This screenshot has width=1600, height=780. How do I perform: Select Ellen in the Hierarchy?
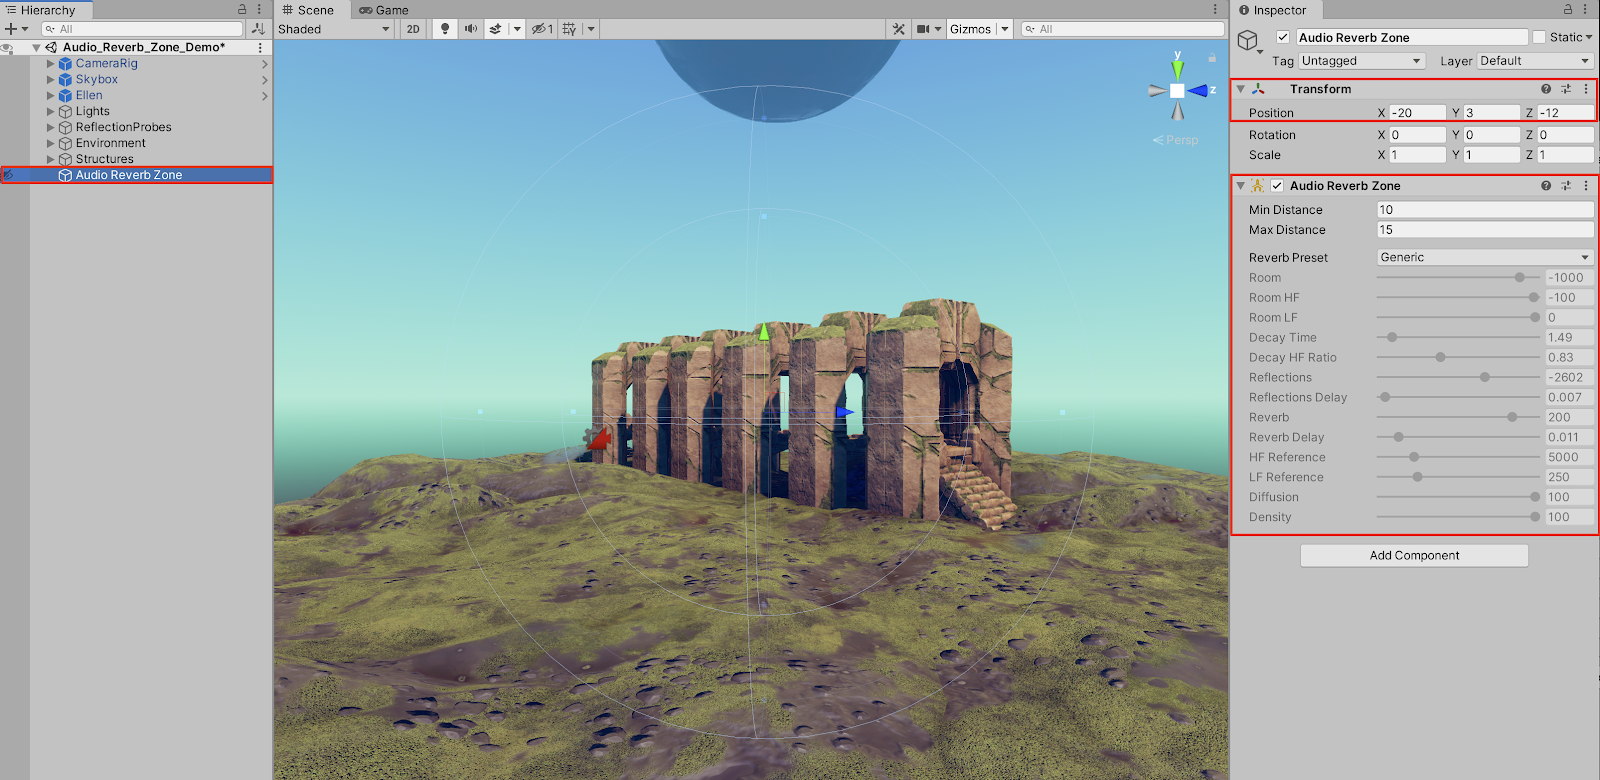(x=89, y=95)
